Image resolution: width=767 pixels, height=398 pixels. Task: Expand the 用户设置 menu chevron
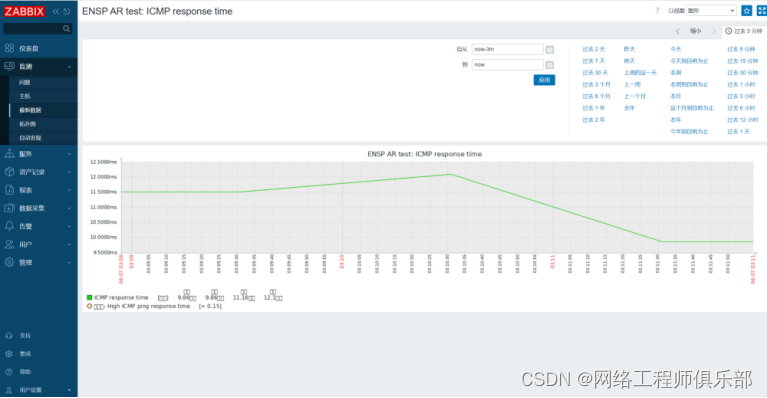pyautogui.click(x=69, y=390)
